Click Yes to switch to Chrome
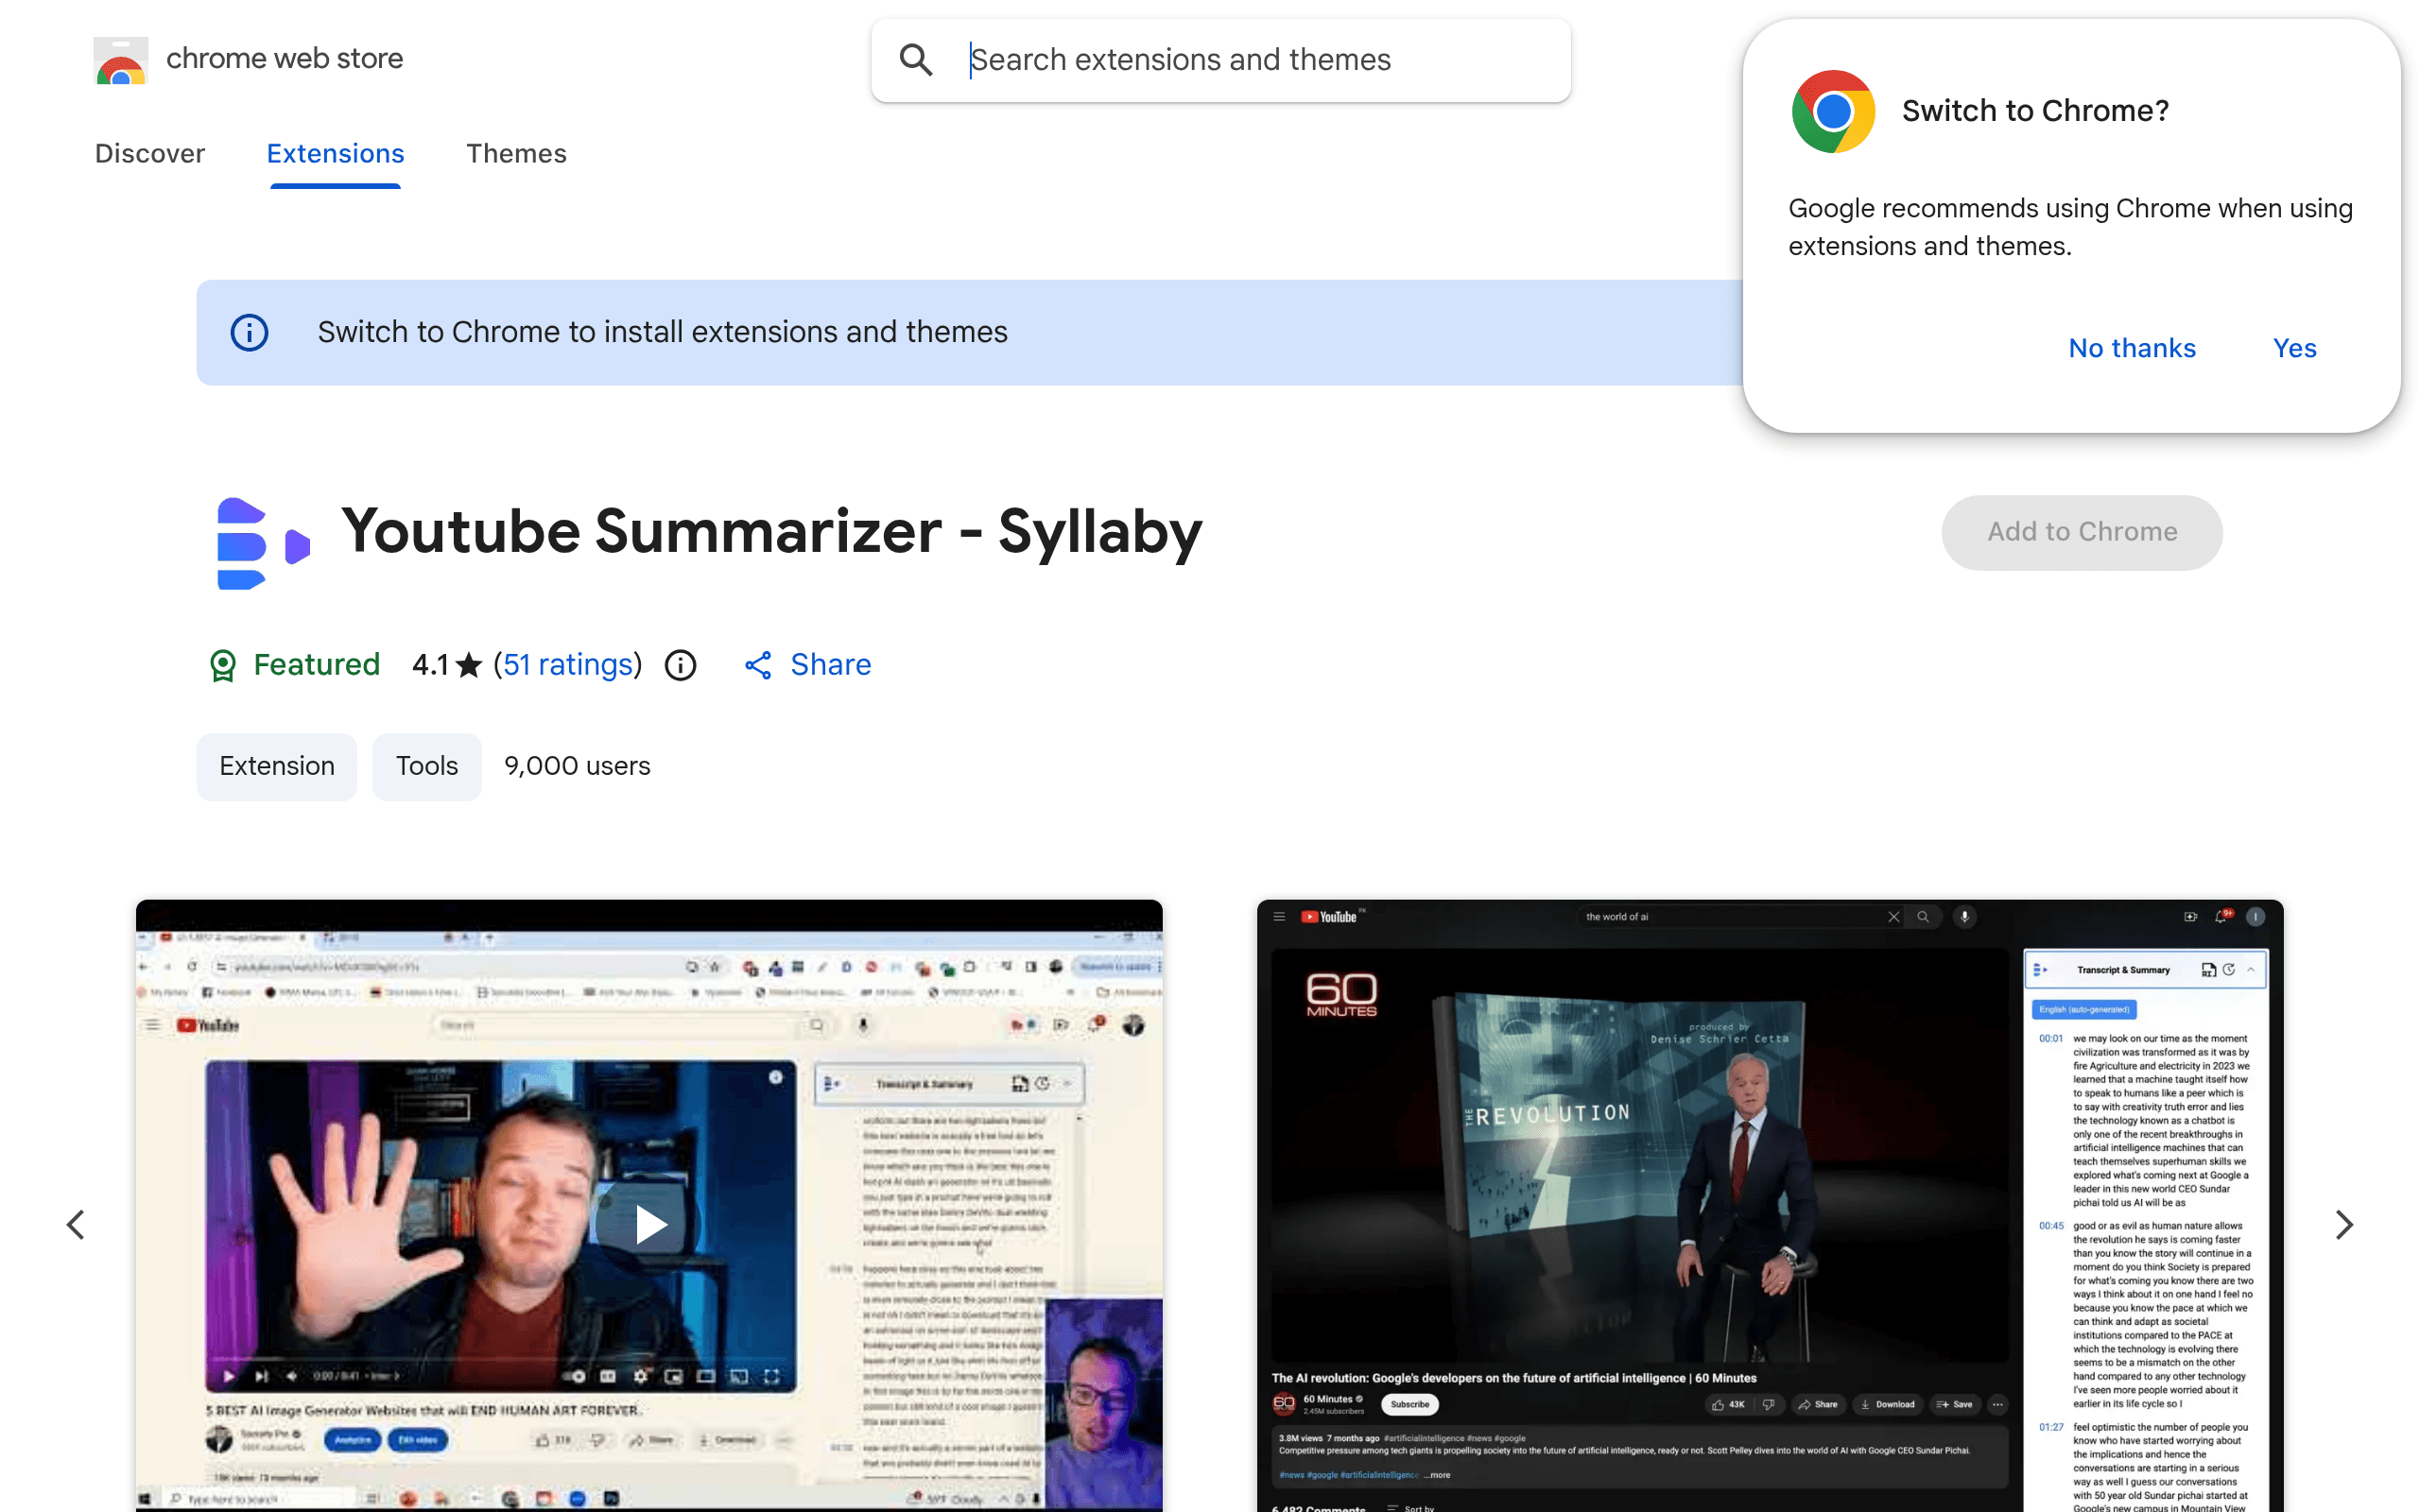 click(2294, 347)
